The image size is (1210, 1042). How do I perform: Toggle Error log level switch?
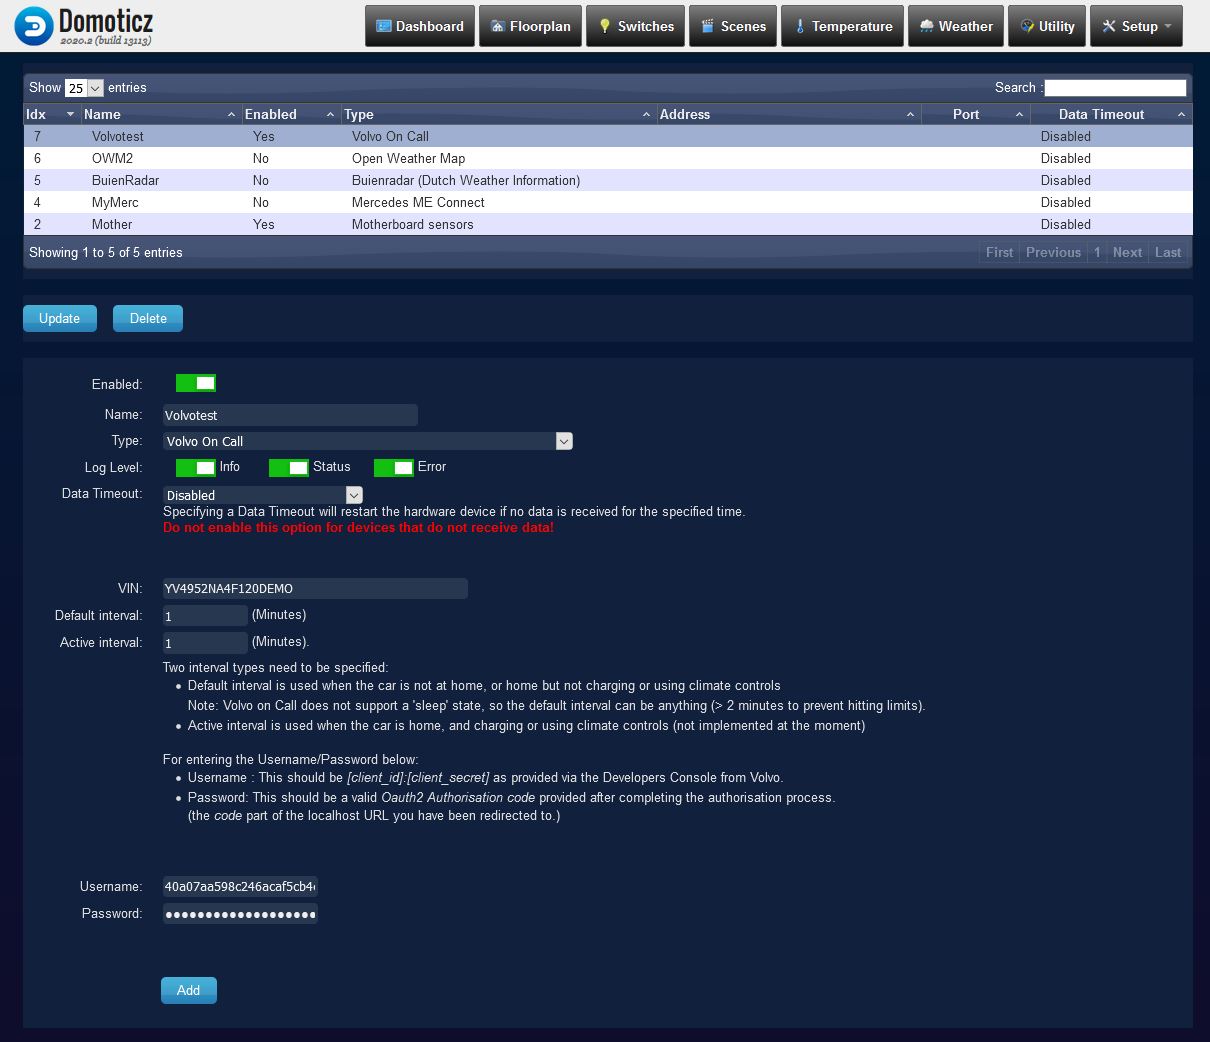point(394,468)
